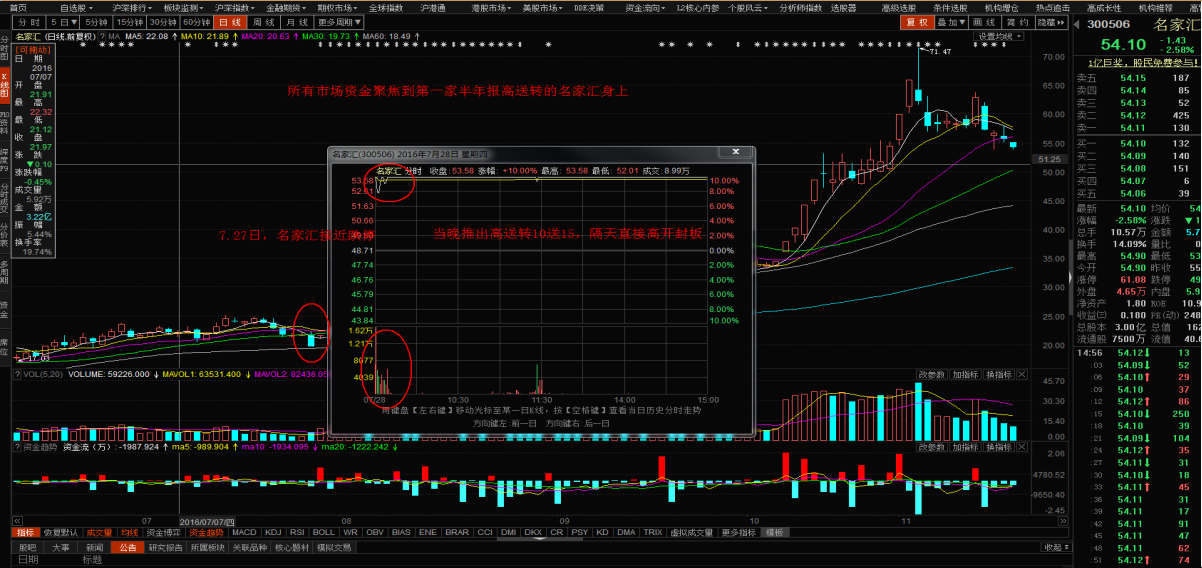Switch chart period to 15分钟

click(x=128, y=21)
